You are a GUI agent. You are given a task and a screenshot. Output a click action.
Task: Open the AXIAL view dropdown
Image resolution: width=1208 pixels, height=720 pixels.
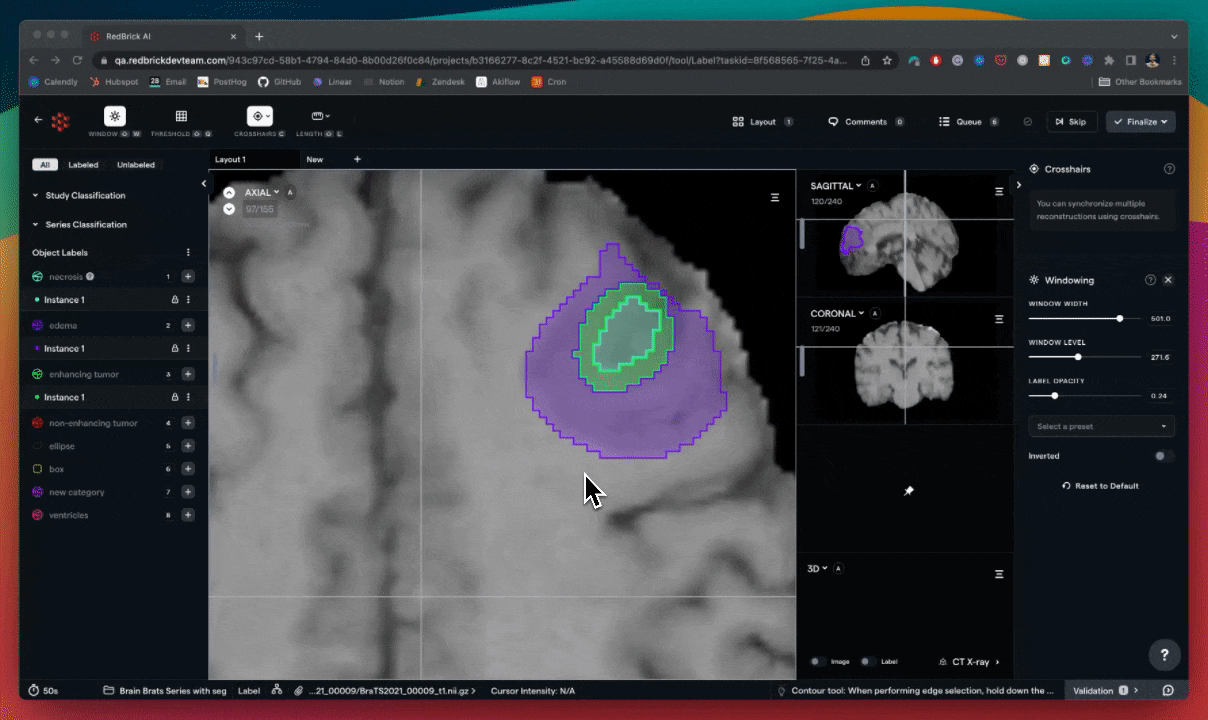262,192
